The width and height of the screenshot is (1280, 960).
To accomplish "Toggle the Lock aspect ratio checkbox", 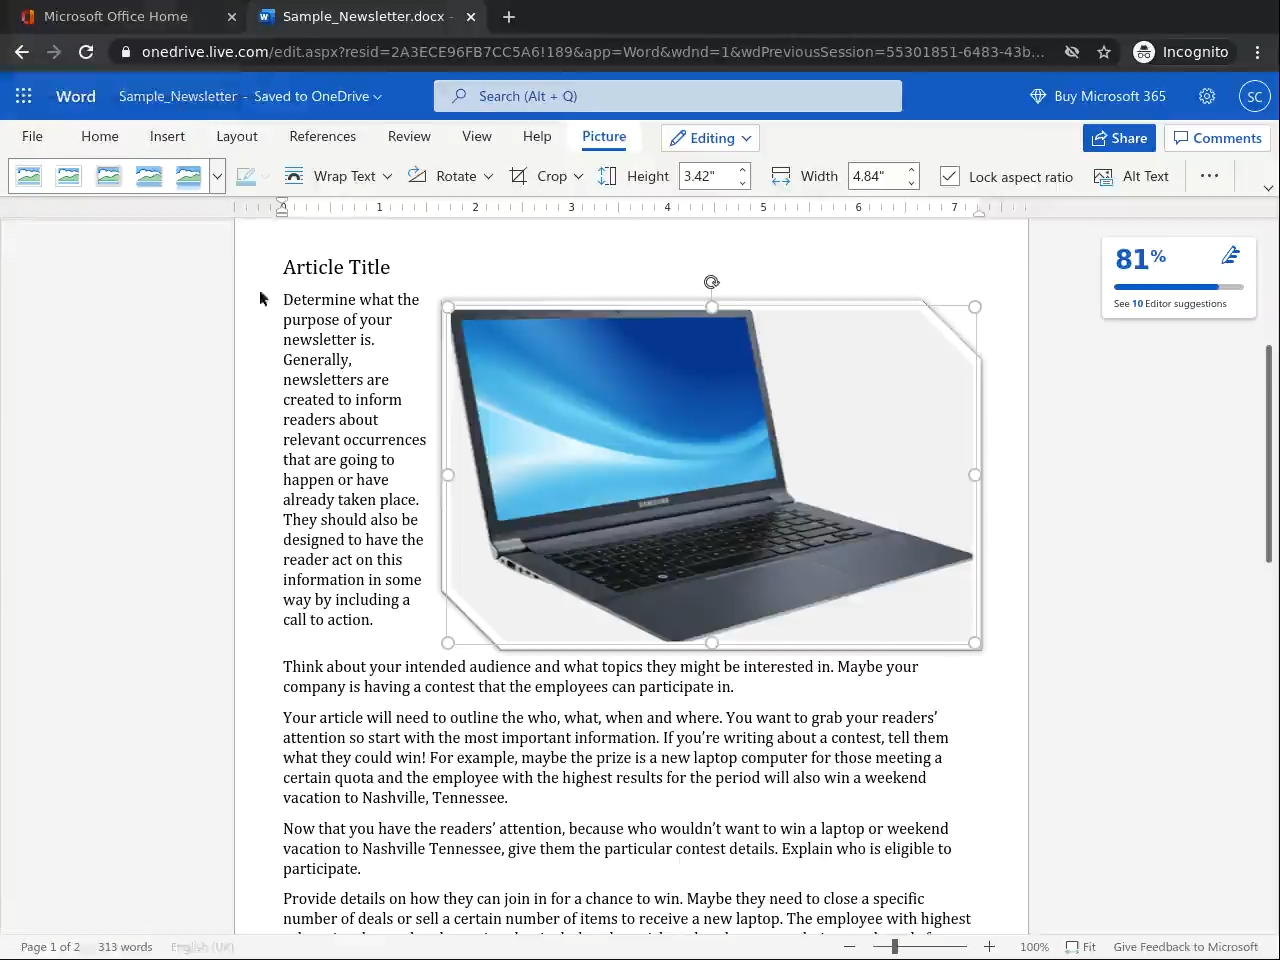I will click(950, 177).
